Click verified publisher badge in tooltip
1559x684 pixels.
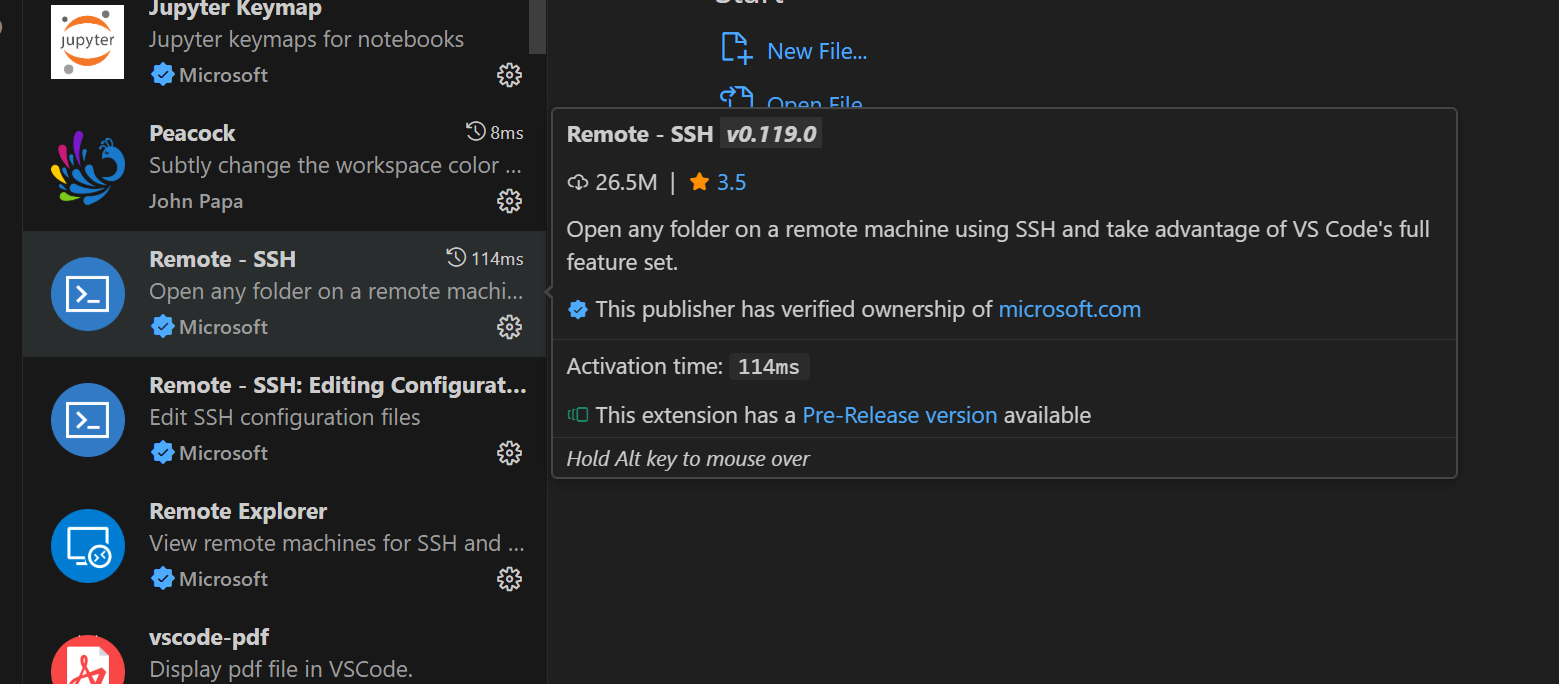click(578, 310)
